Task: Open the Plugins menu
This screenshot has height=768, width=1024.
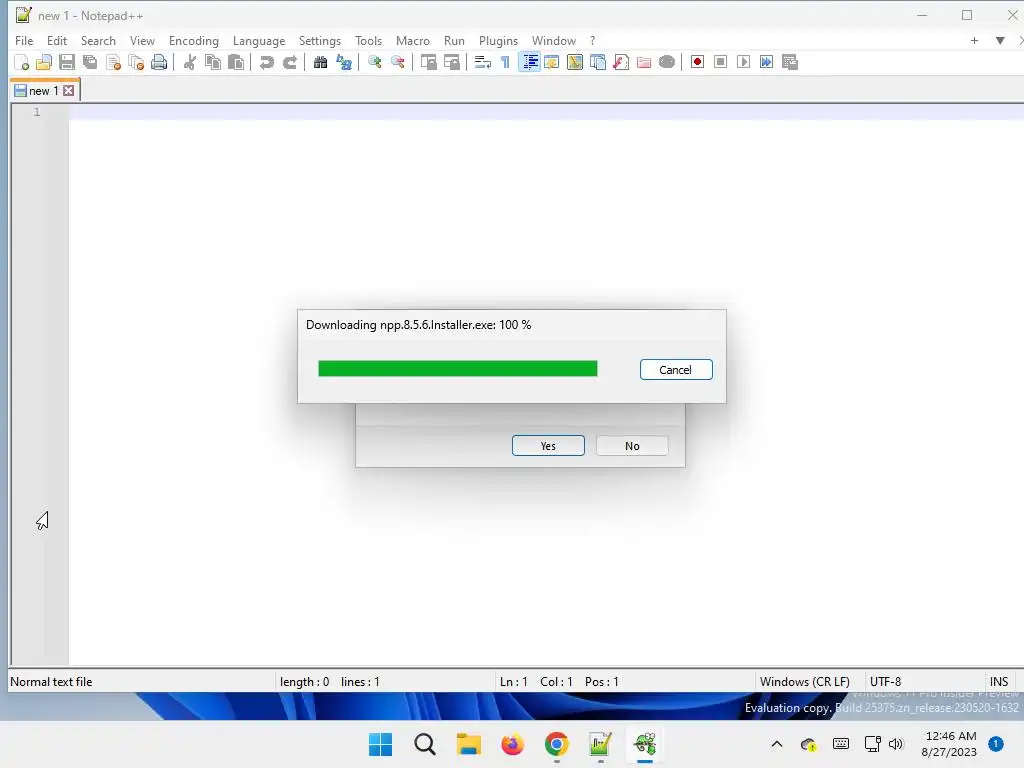Action: (498, 40)
